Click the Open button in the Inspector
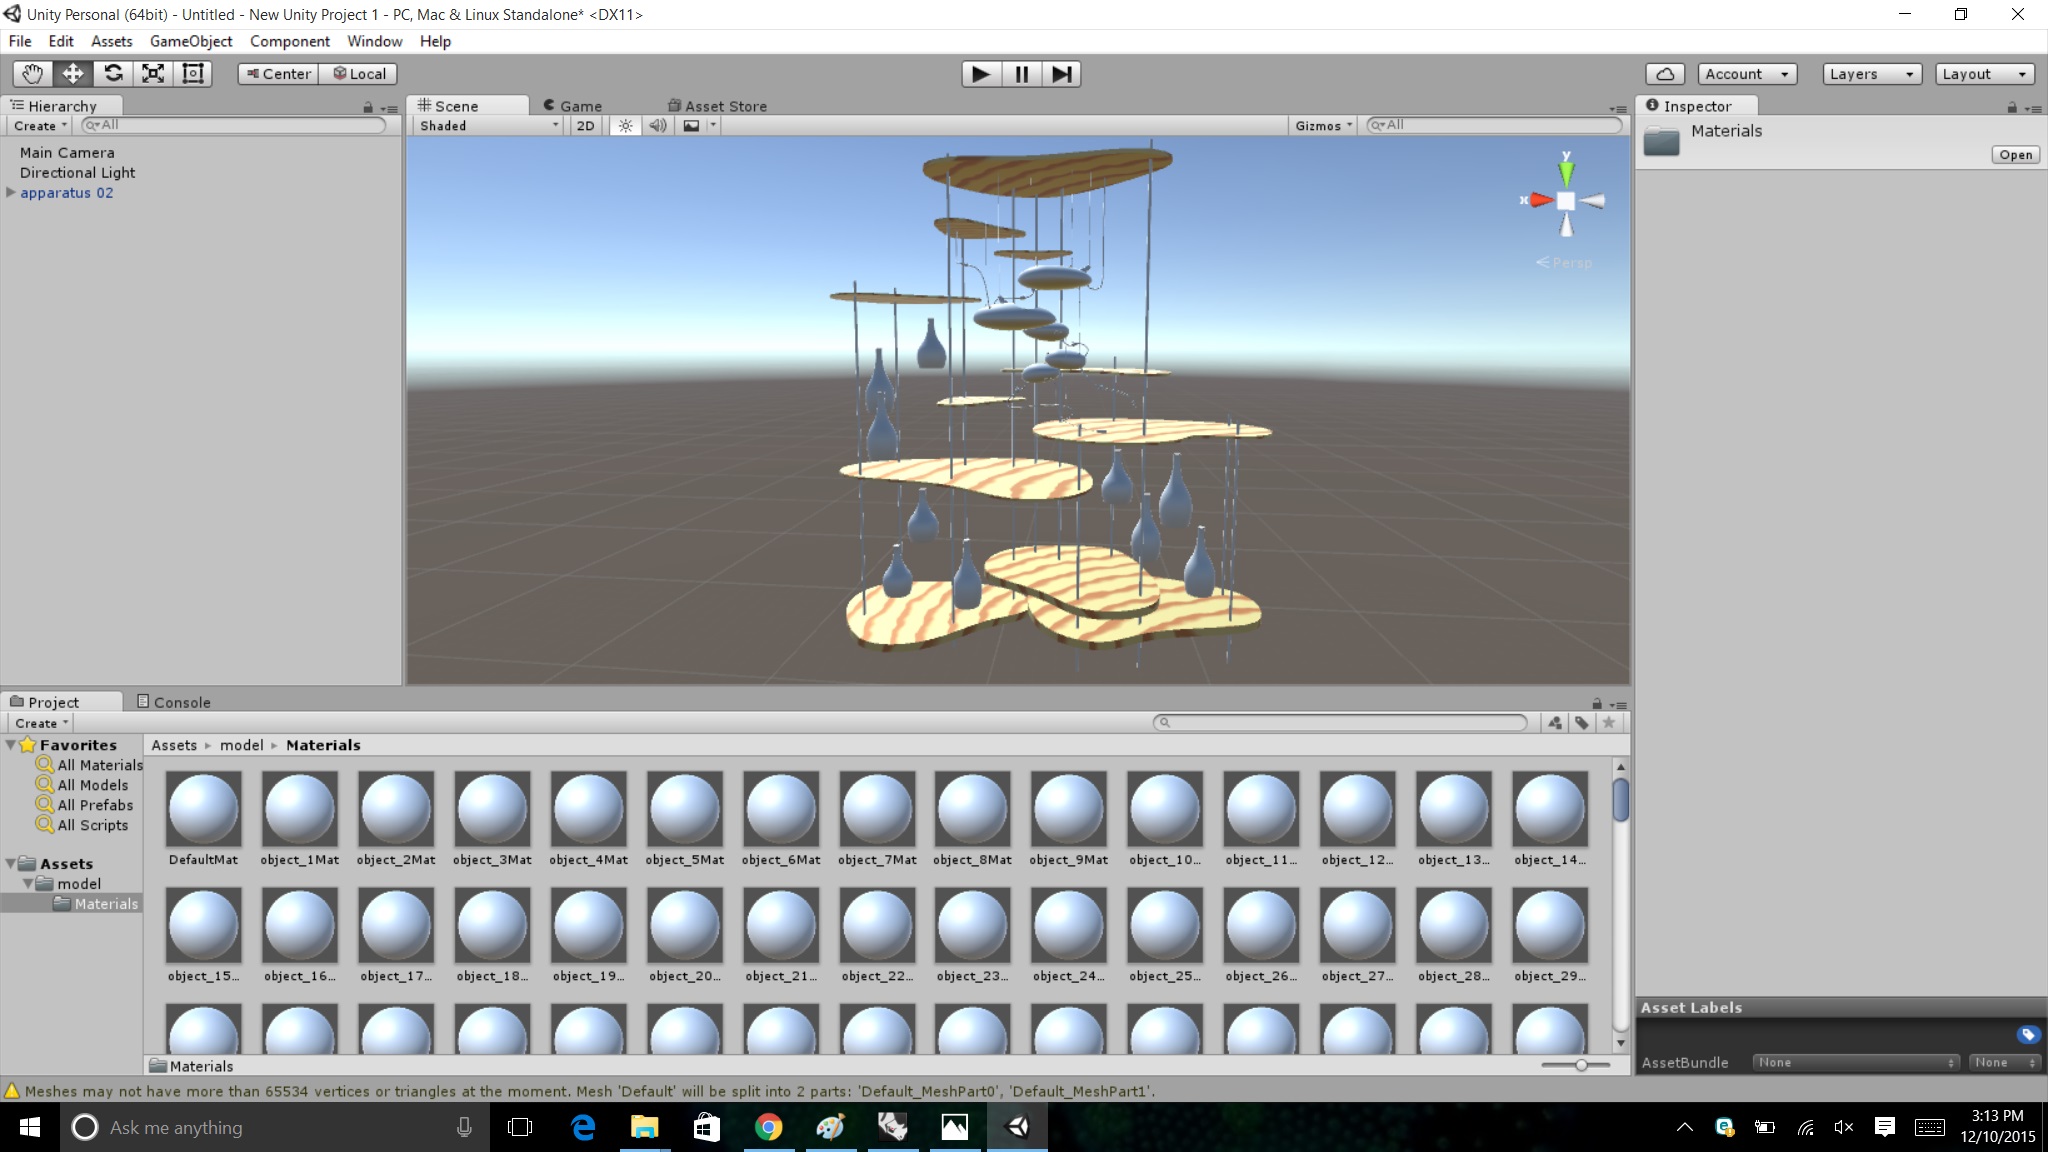 (x=2015, y=154)
